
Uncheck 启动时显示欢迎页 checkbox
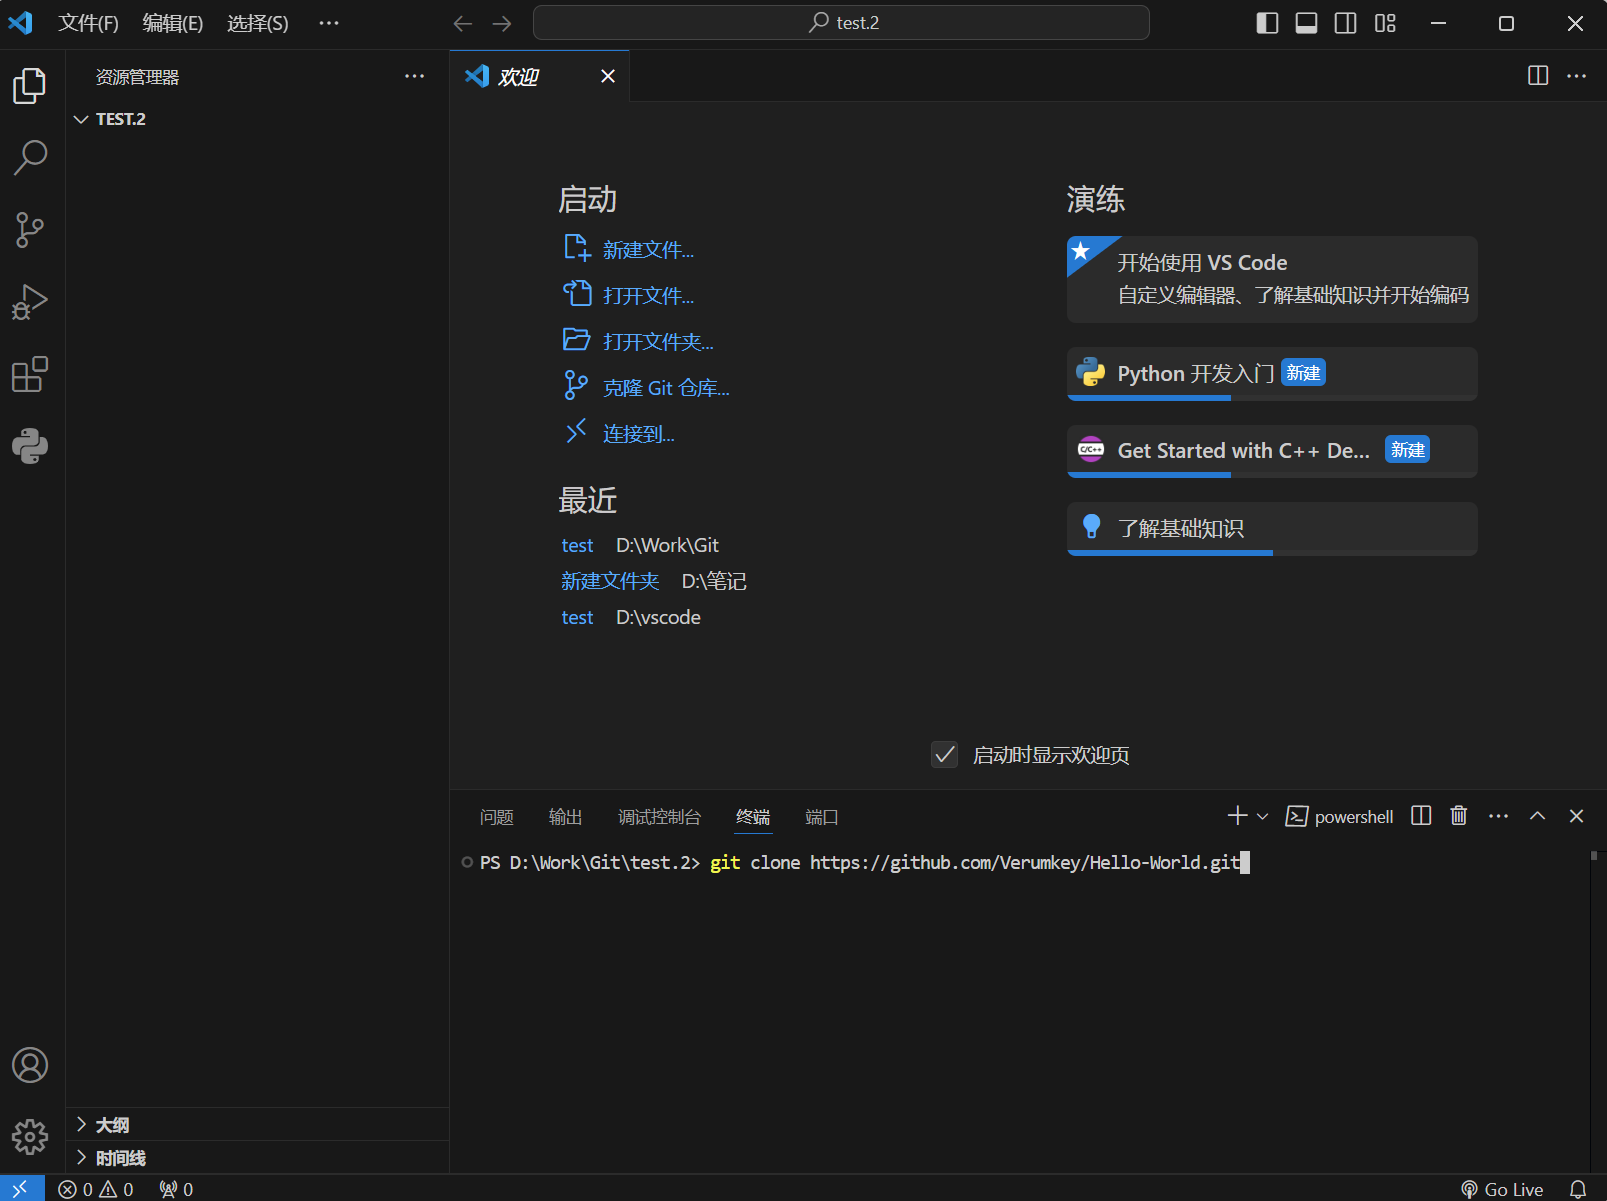[x=944, y=754]
